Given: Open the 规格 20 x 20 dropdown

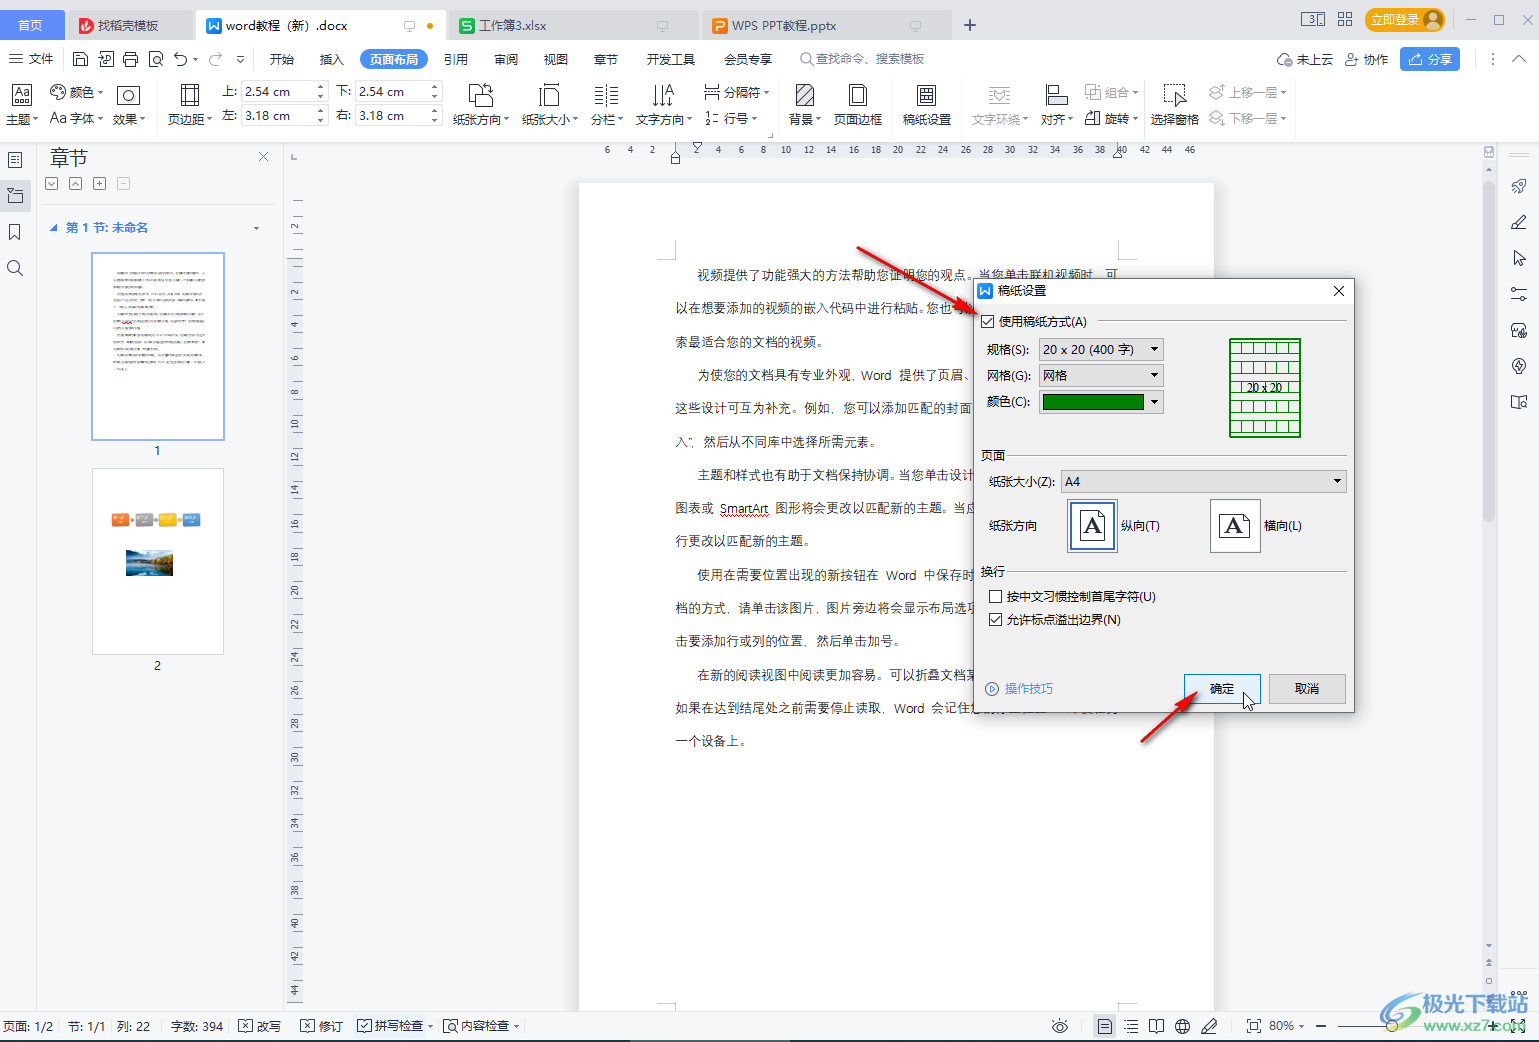Looking at the screenshot, I should tap(1101, 349).
